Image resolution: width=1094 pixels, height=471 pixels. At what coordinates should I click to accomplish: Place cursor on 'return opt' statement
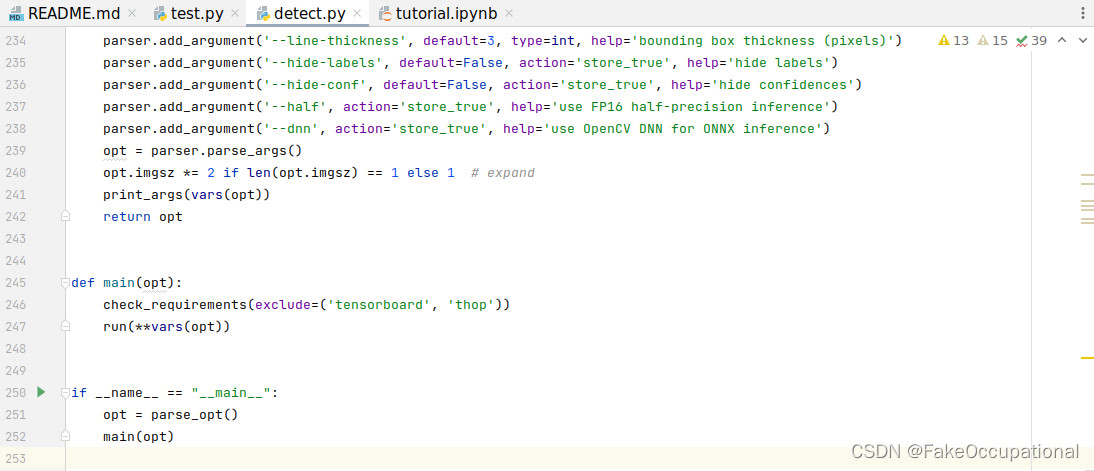point(142,216)
